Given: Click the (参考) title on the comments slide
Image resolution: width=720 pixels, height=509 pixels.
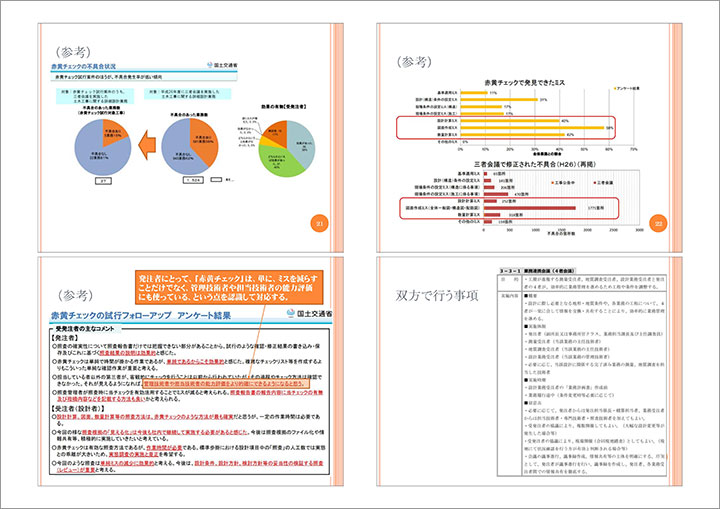Looking at the screenshot, I should 75,295.
